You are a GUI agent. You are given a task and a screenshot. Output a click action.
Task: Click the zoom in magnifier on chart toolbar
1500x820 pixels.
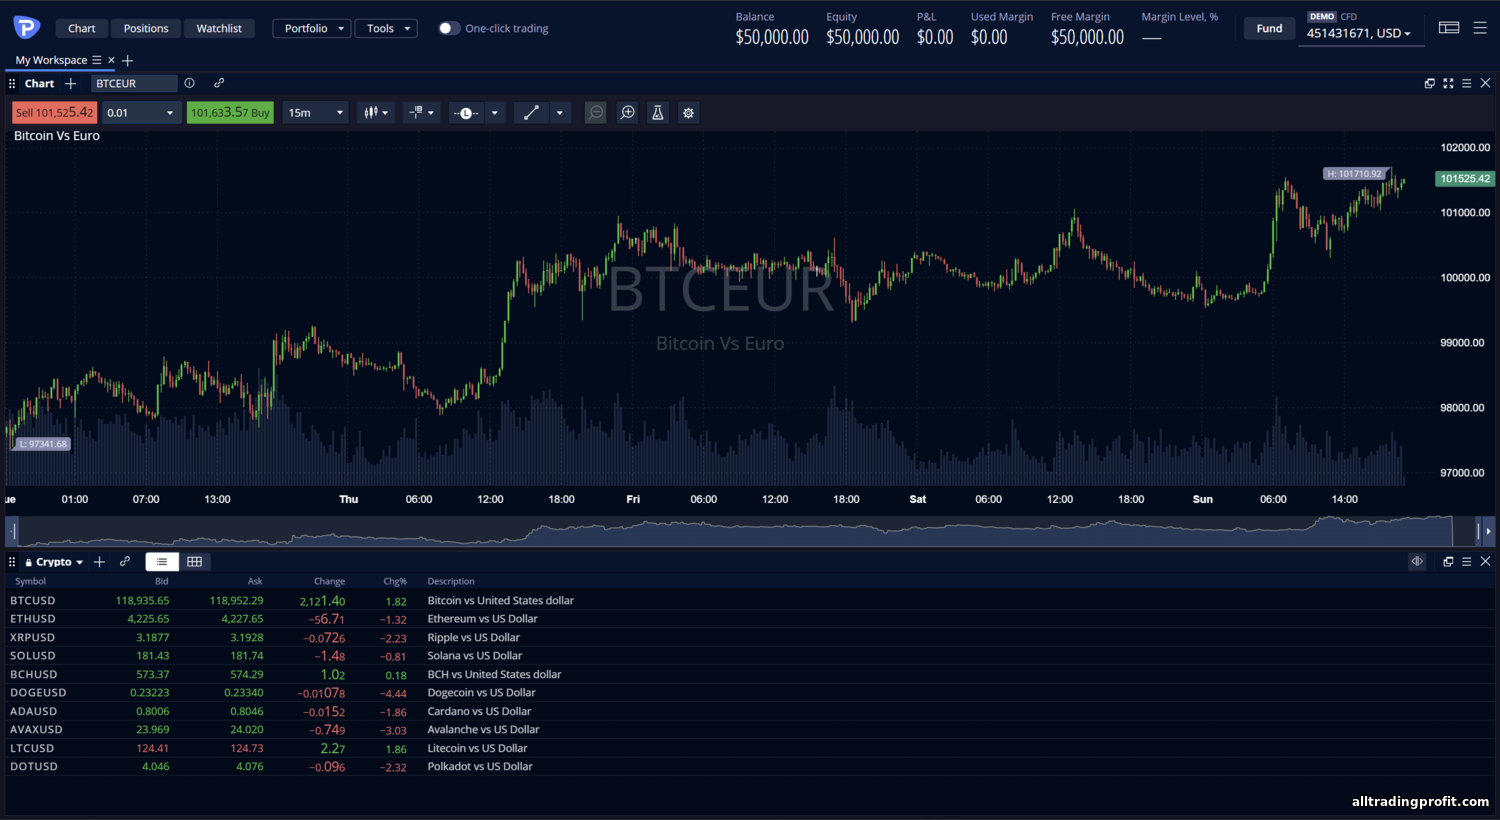pyautogui.click(x=627, y=113)
